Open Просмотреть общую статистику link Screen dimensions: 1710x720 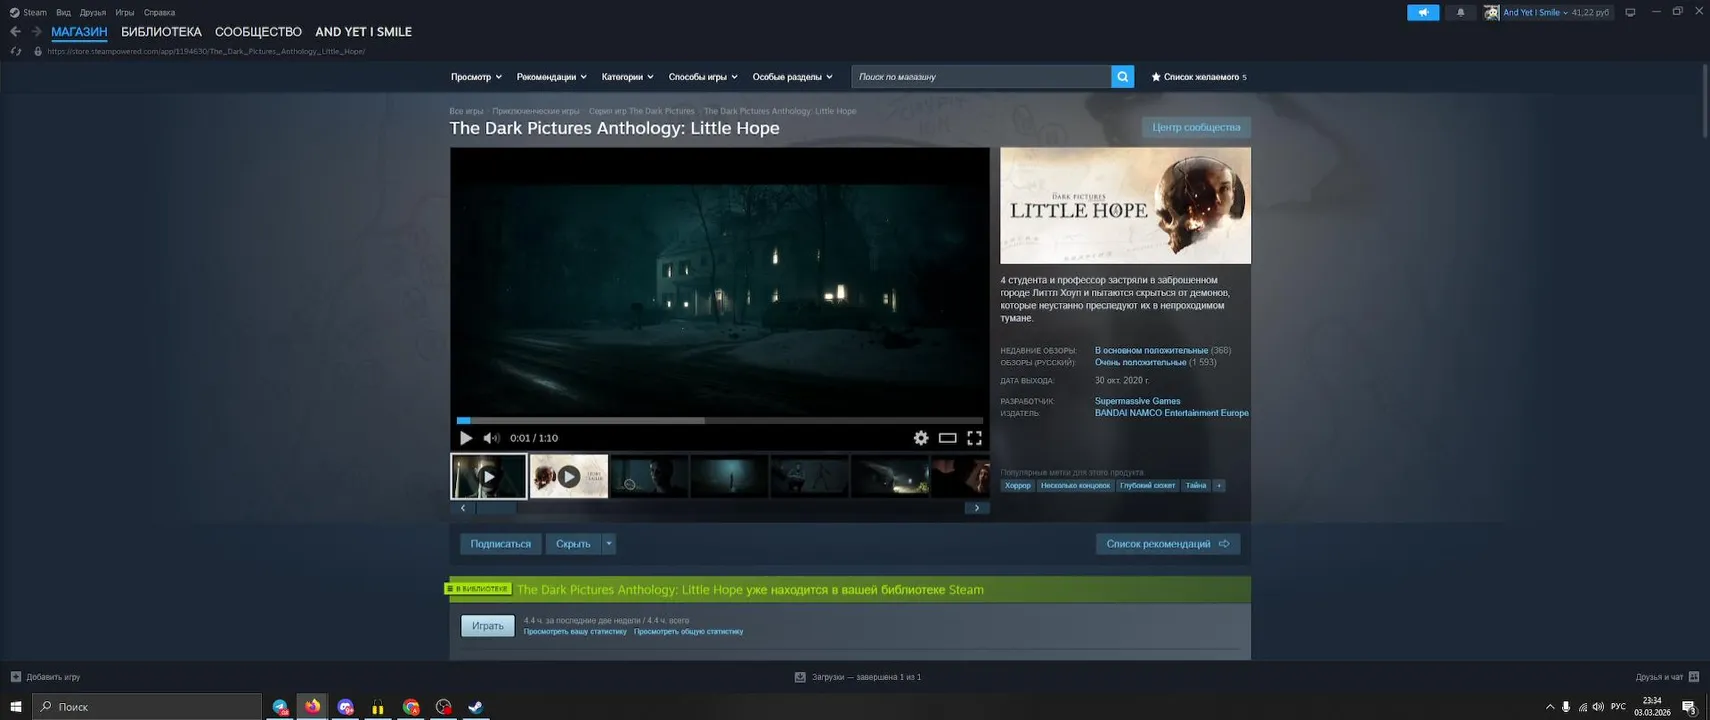click(688, 632)
